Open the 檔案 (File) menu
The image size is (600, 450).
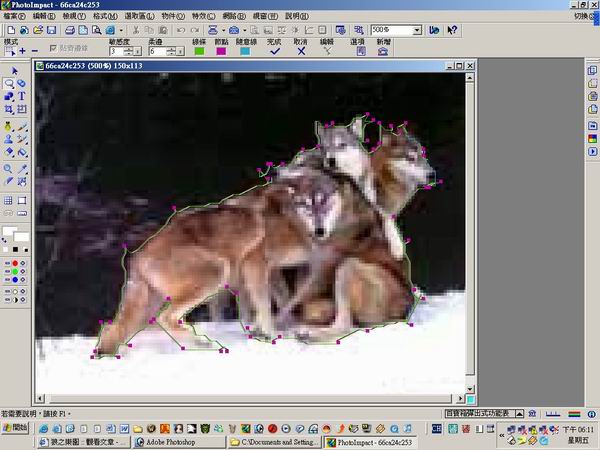[14, 16]
